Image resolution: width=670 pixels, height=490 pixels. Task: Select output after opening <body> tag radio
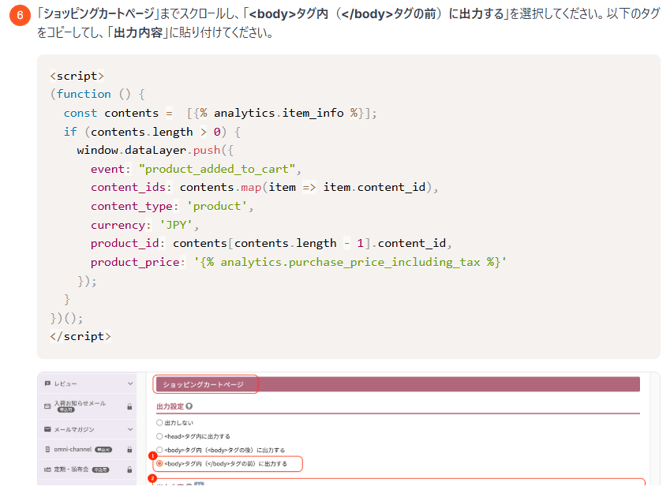[x=160, y=450]
